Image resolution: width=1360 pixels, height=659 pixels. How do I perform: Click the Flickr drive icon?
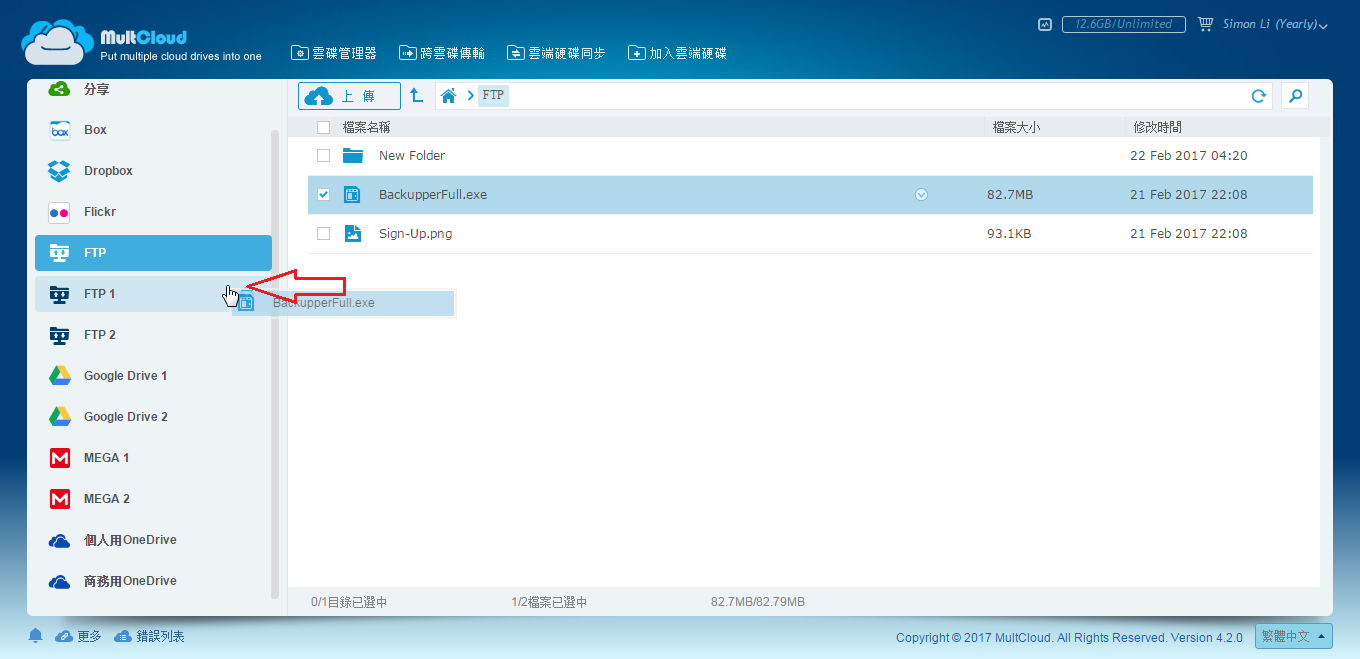[x=60, y=212]
